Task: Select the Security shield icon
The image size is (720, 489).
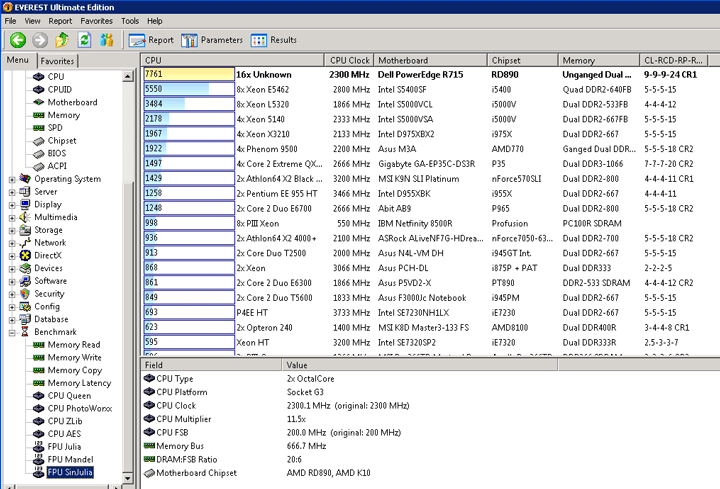Action: (x=25, y=294)
